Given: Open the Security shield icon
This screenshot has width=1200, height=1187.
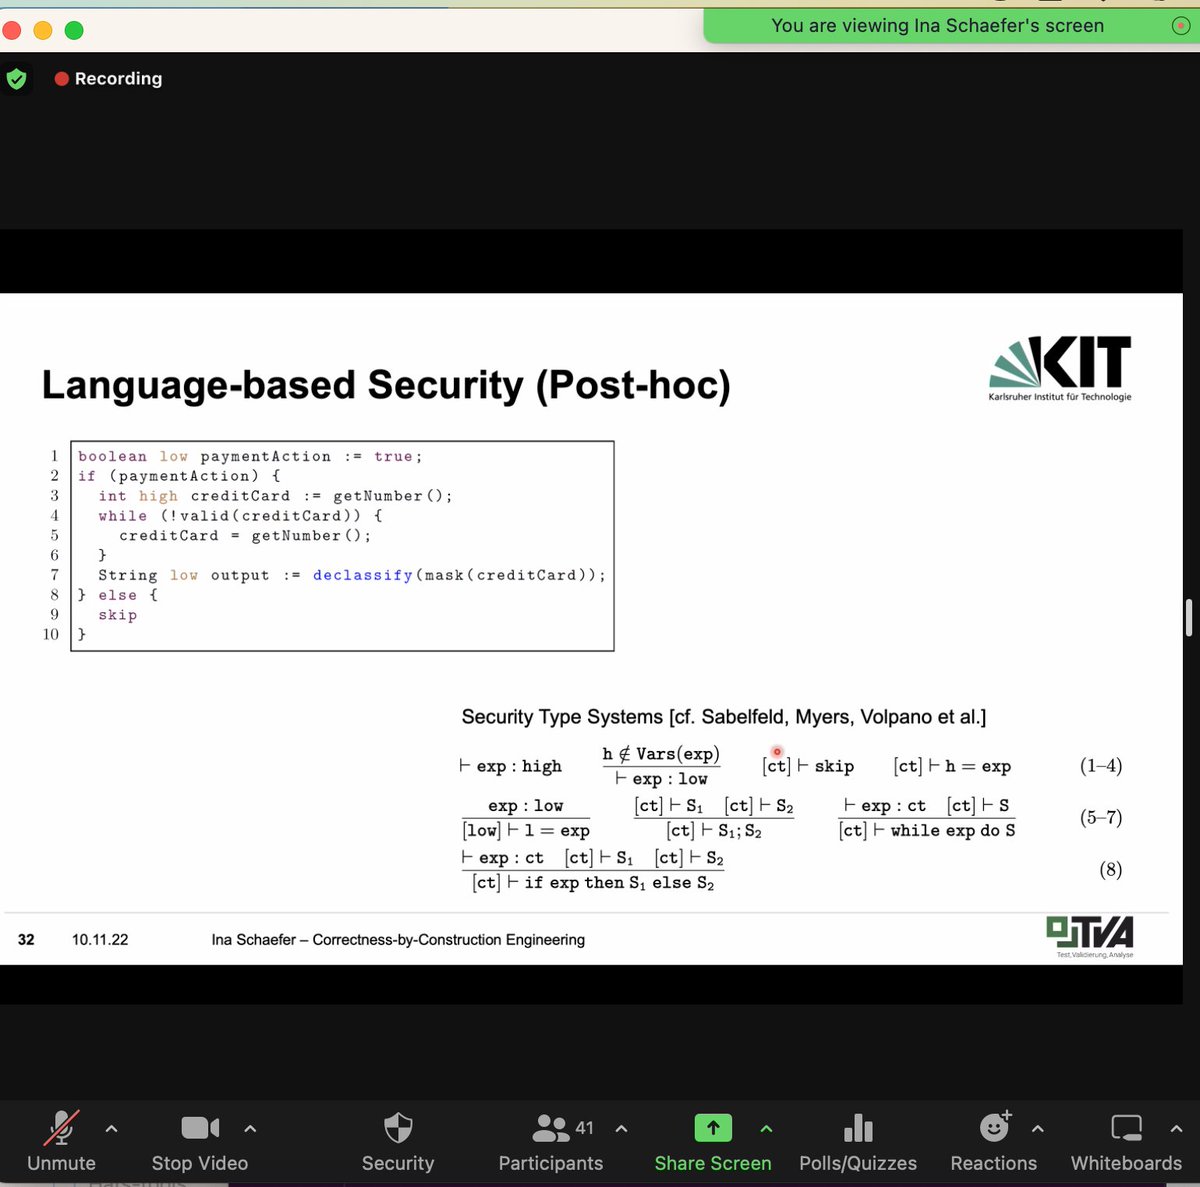Looking at the screenshot, I should point(397,1127).
